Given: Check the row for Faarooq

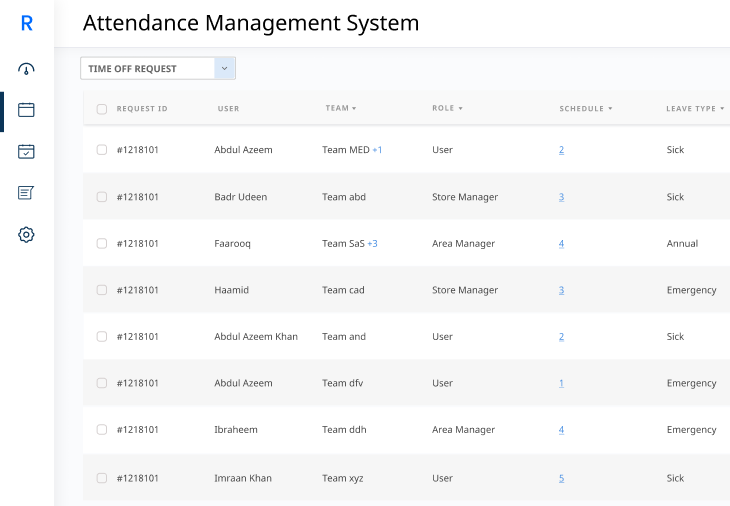Looking at the screenshot, I should coord(101,243).
